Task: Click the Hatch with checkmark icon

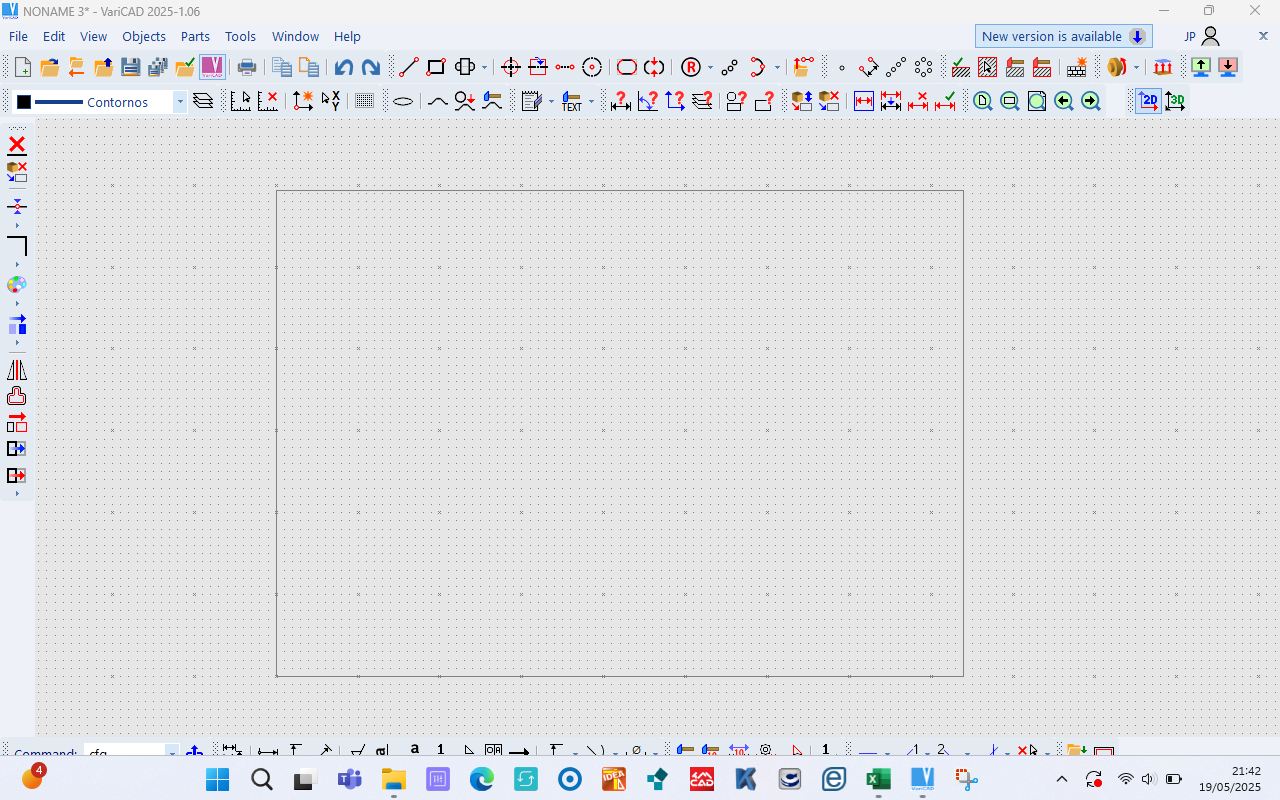Action: coord(960,67)
